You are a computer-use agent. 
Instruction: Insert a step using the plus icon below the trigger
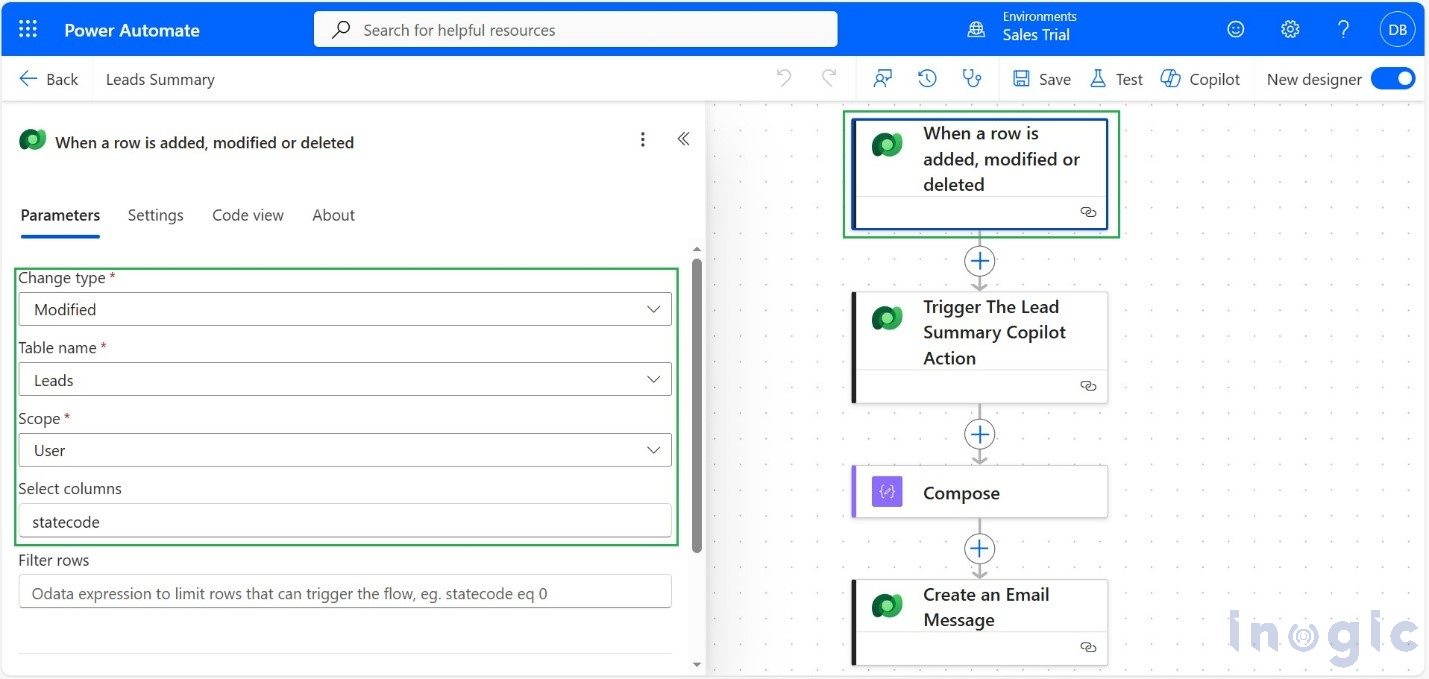click(x=979, y=261)
